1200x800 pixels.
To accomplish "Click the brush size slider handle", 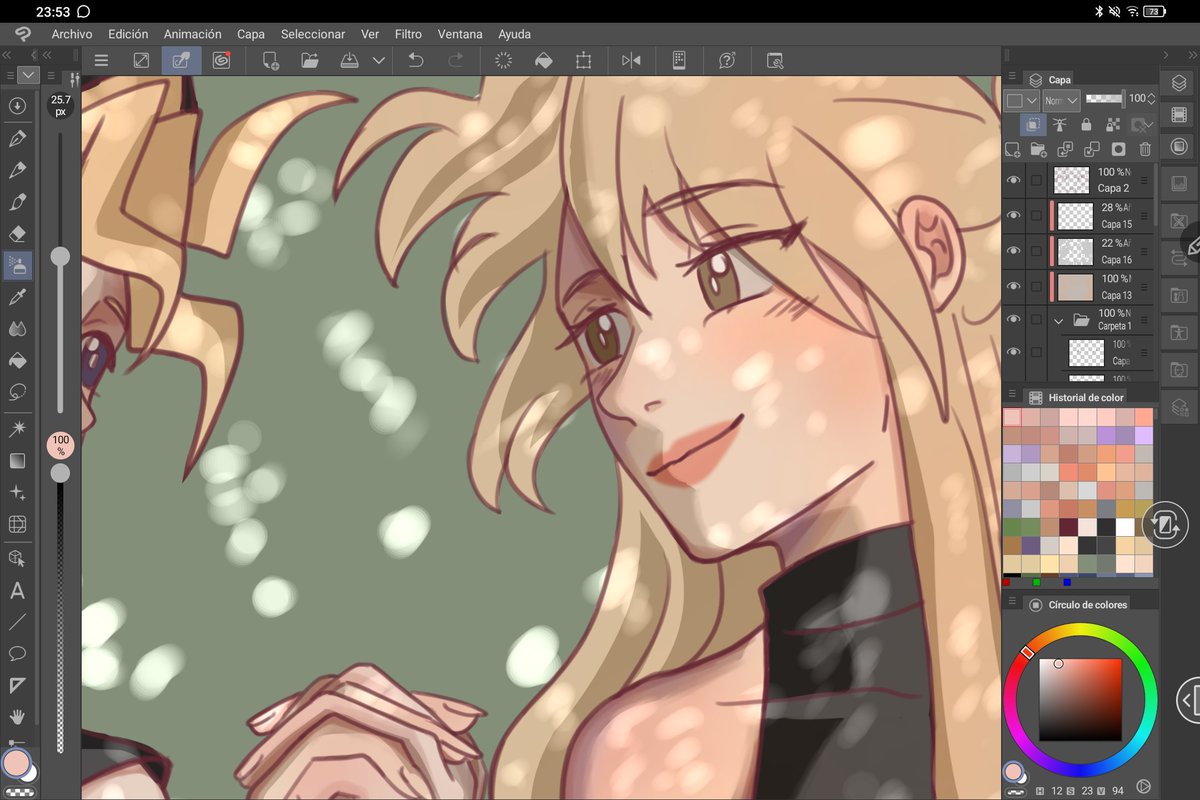I will [x=60, y=257].
